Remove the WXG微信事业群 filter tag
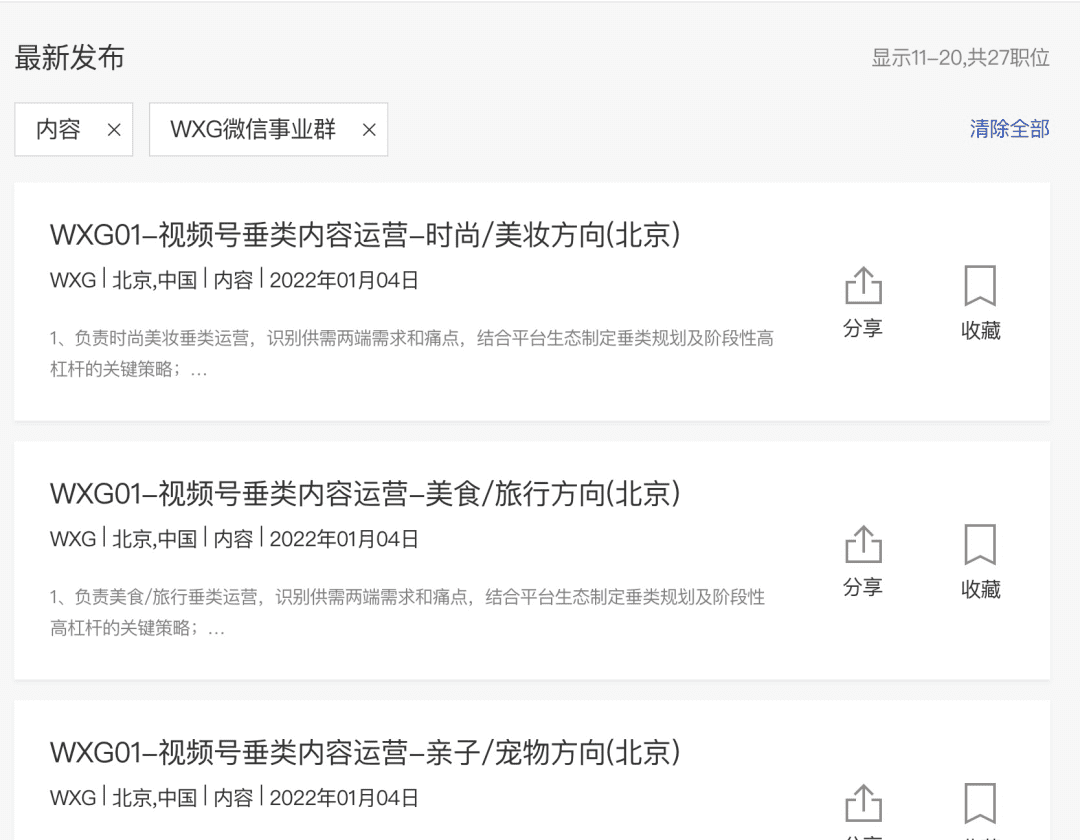 (x=369, y=129)
